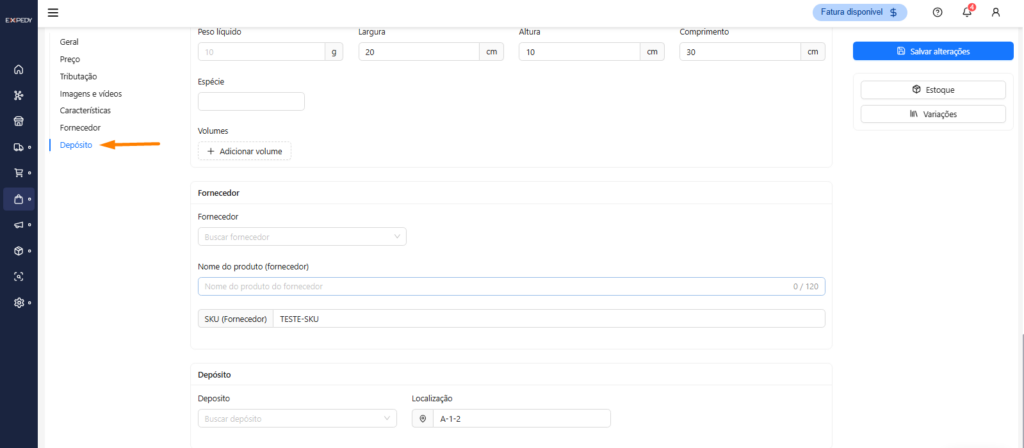Viewport: 1024px width, 448px height.
Task: Open the integrations hub icon in sidebar
Action: (x=18, y=95)
